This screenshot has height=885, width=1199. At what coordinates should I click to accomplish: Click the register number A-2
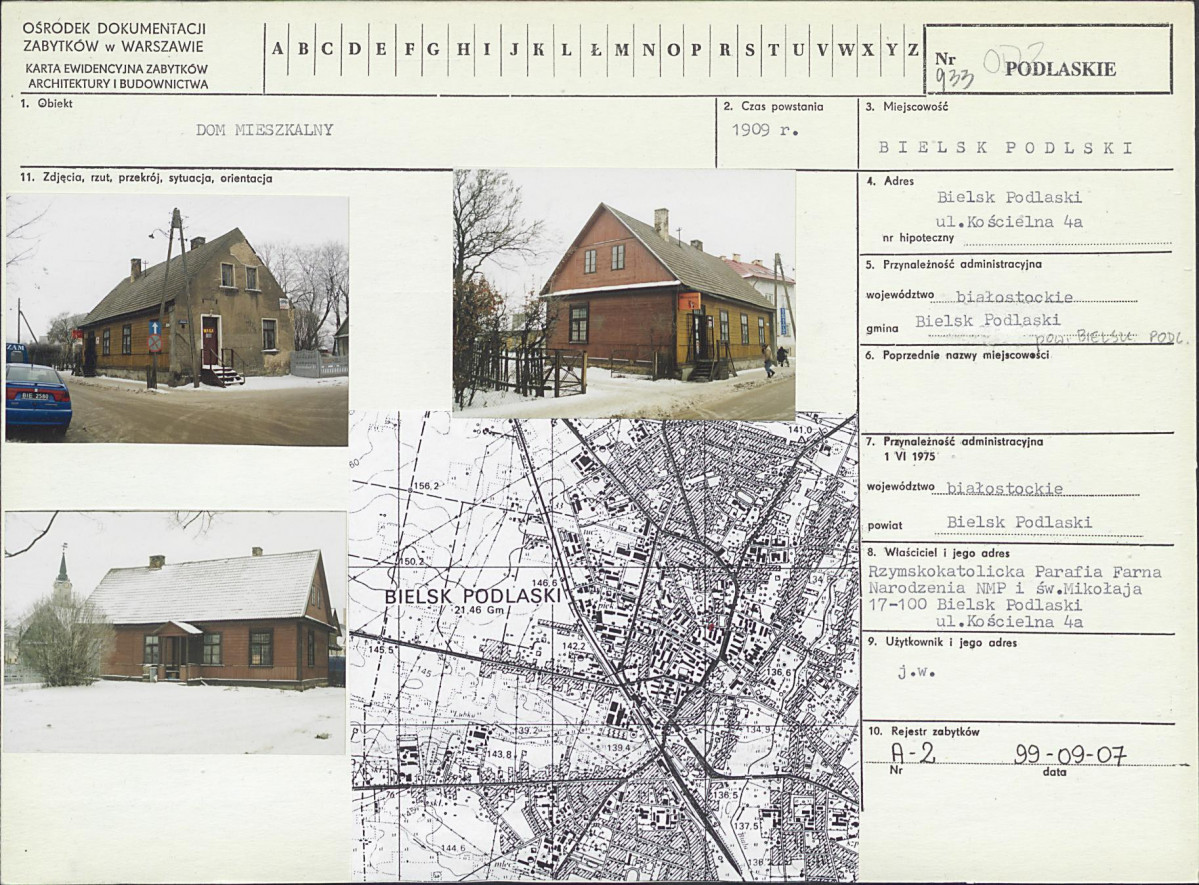point(913,753)
